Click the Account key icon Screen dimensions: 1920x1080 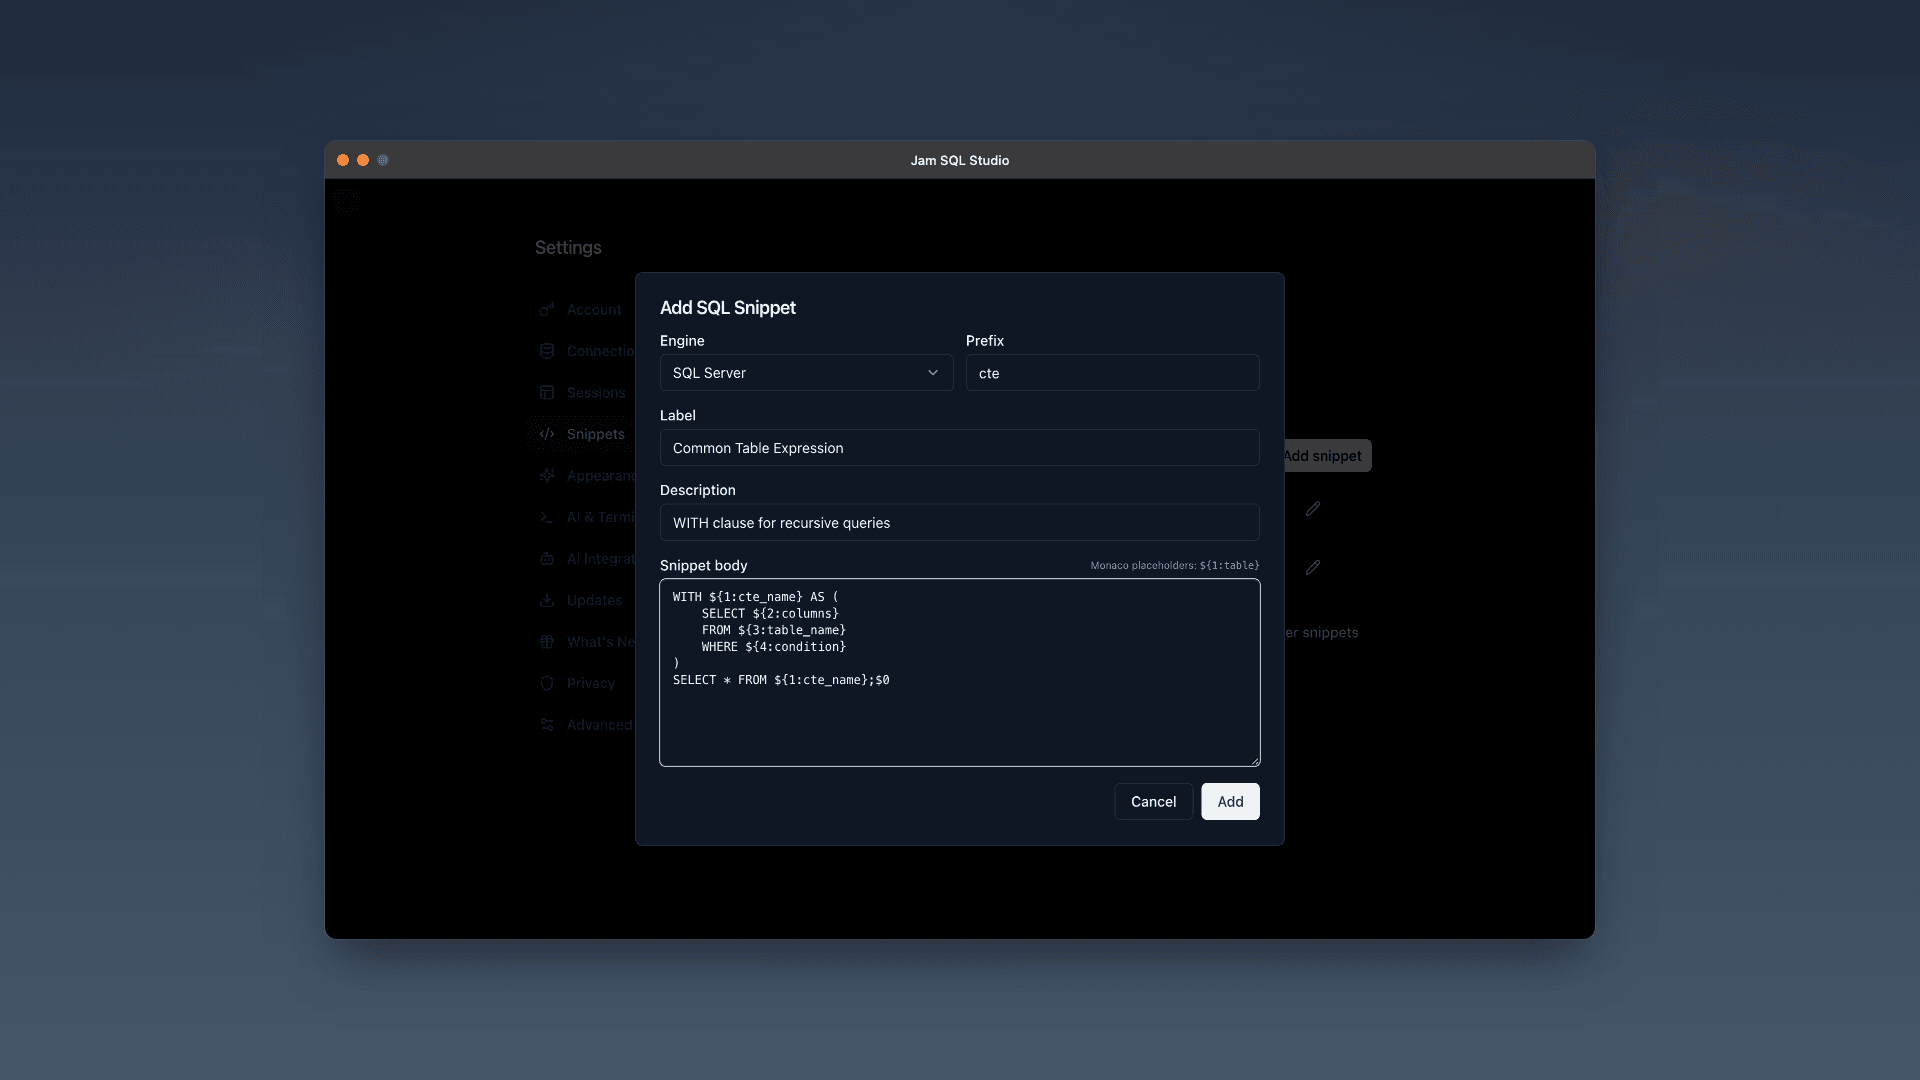(547, 310)
